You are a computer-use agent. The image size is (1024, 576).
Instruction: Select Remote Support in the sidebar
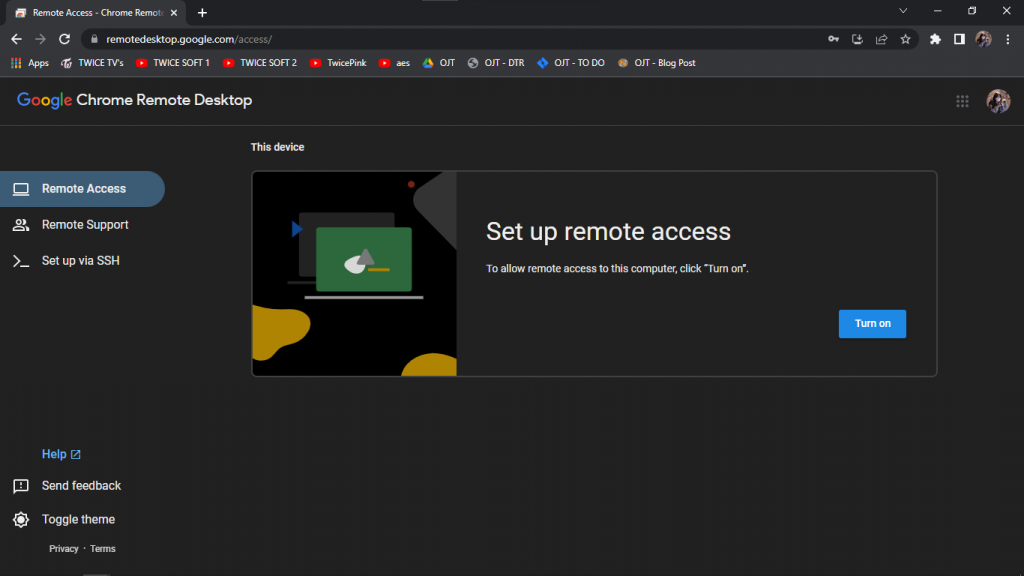point(82,225)
